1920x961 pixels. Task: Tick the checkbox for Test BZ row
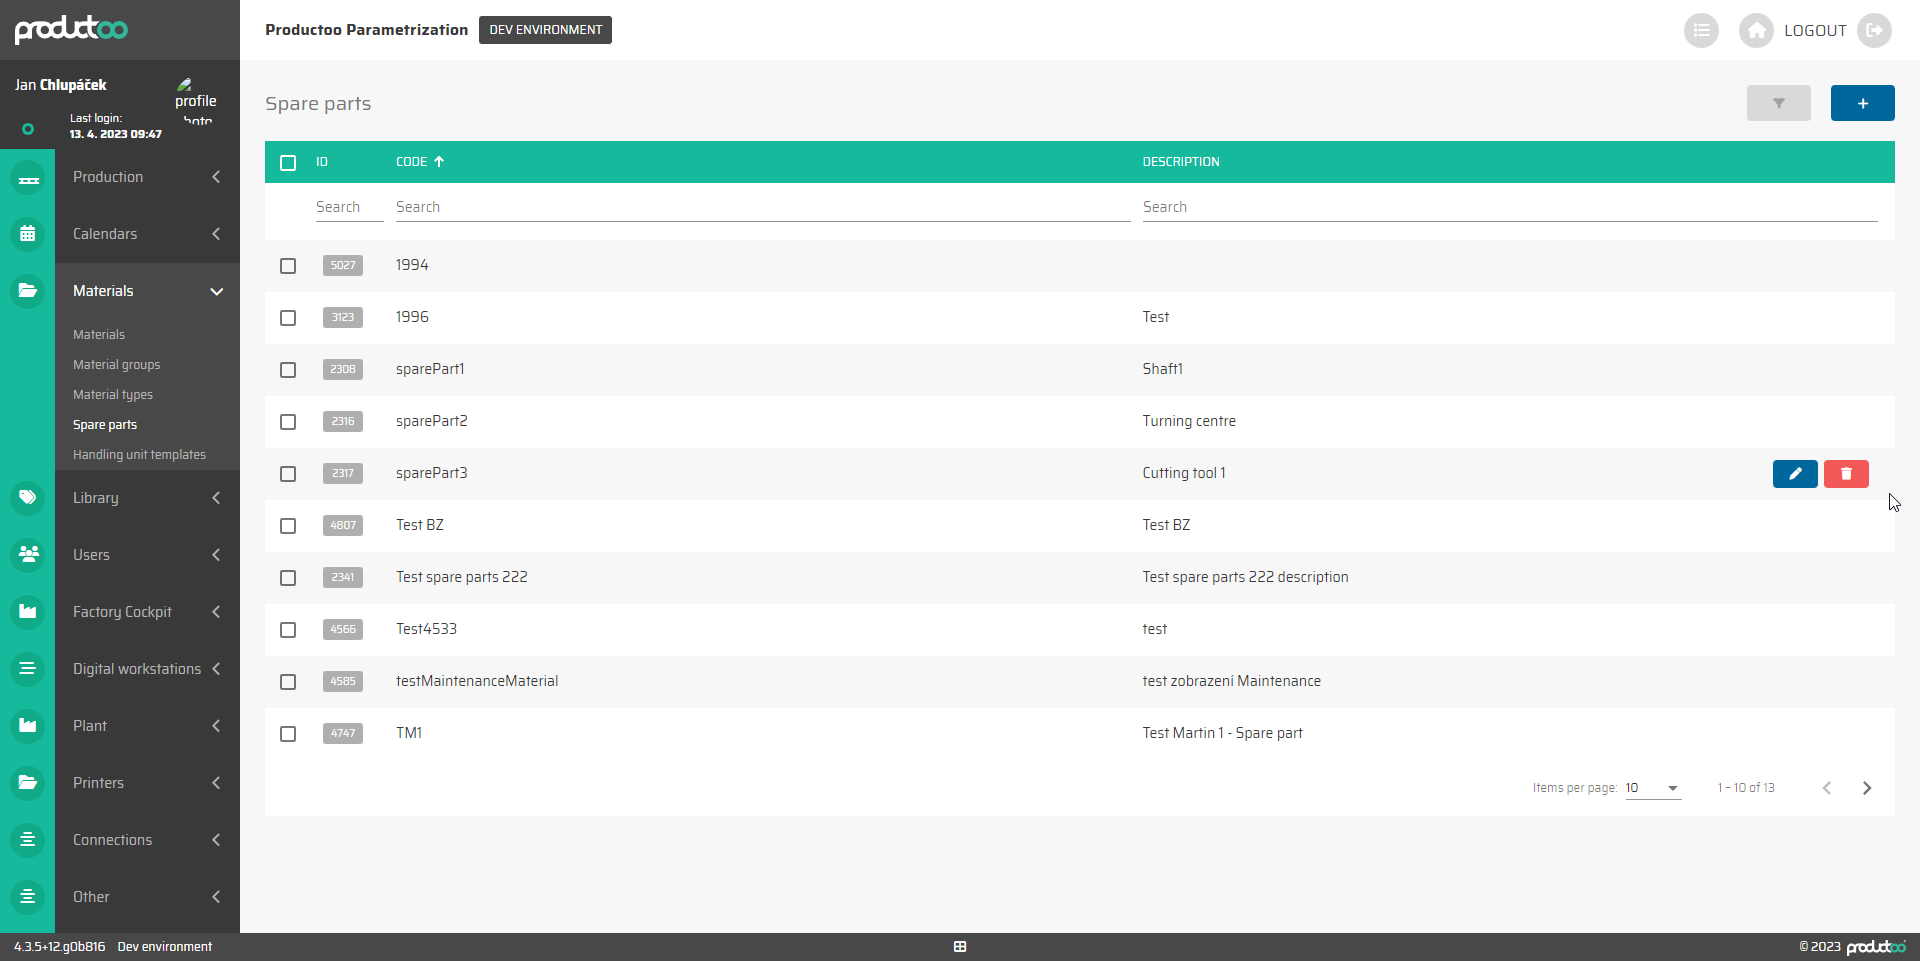coord(288,526)
